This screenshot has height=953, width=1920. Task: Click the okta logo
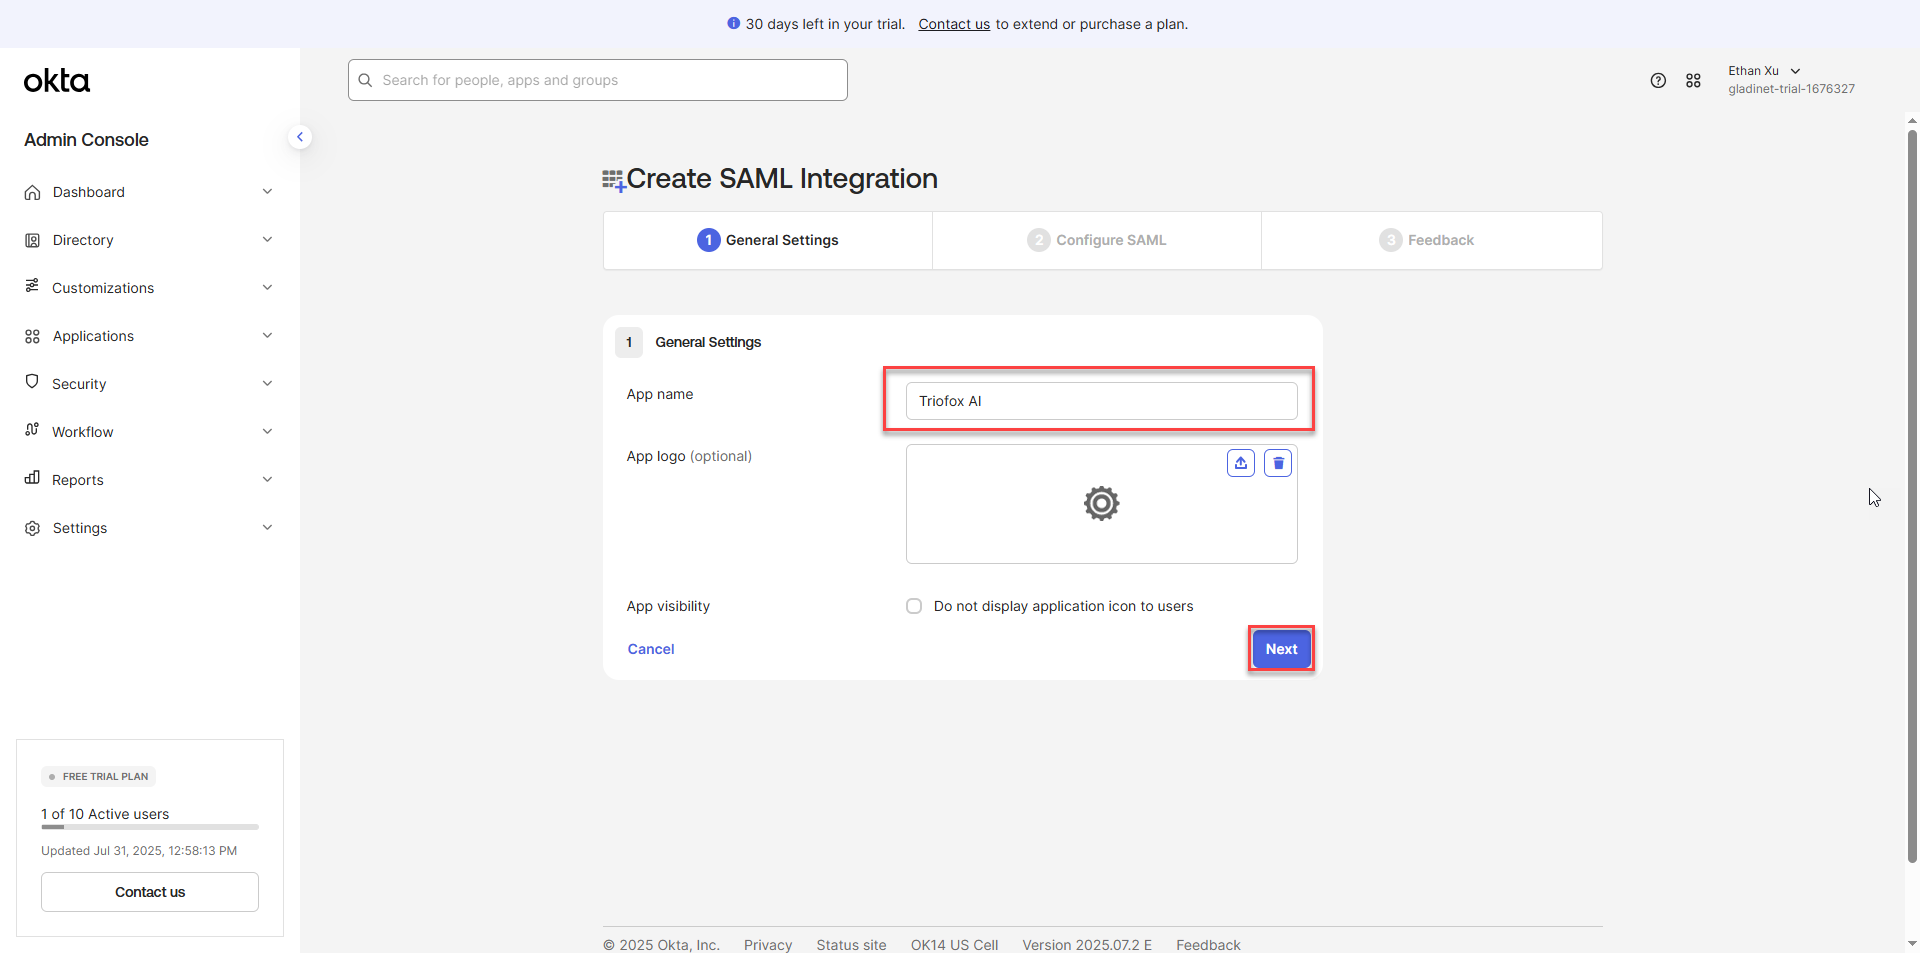(57, 80)
